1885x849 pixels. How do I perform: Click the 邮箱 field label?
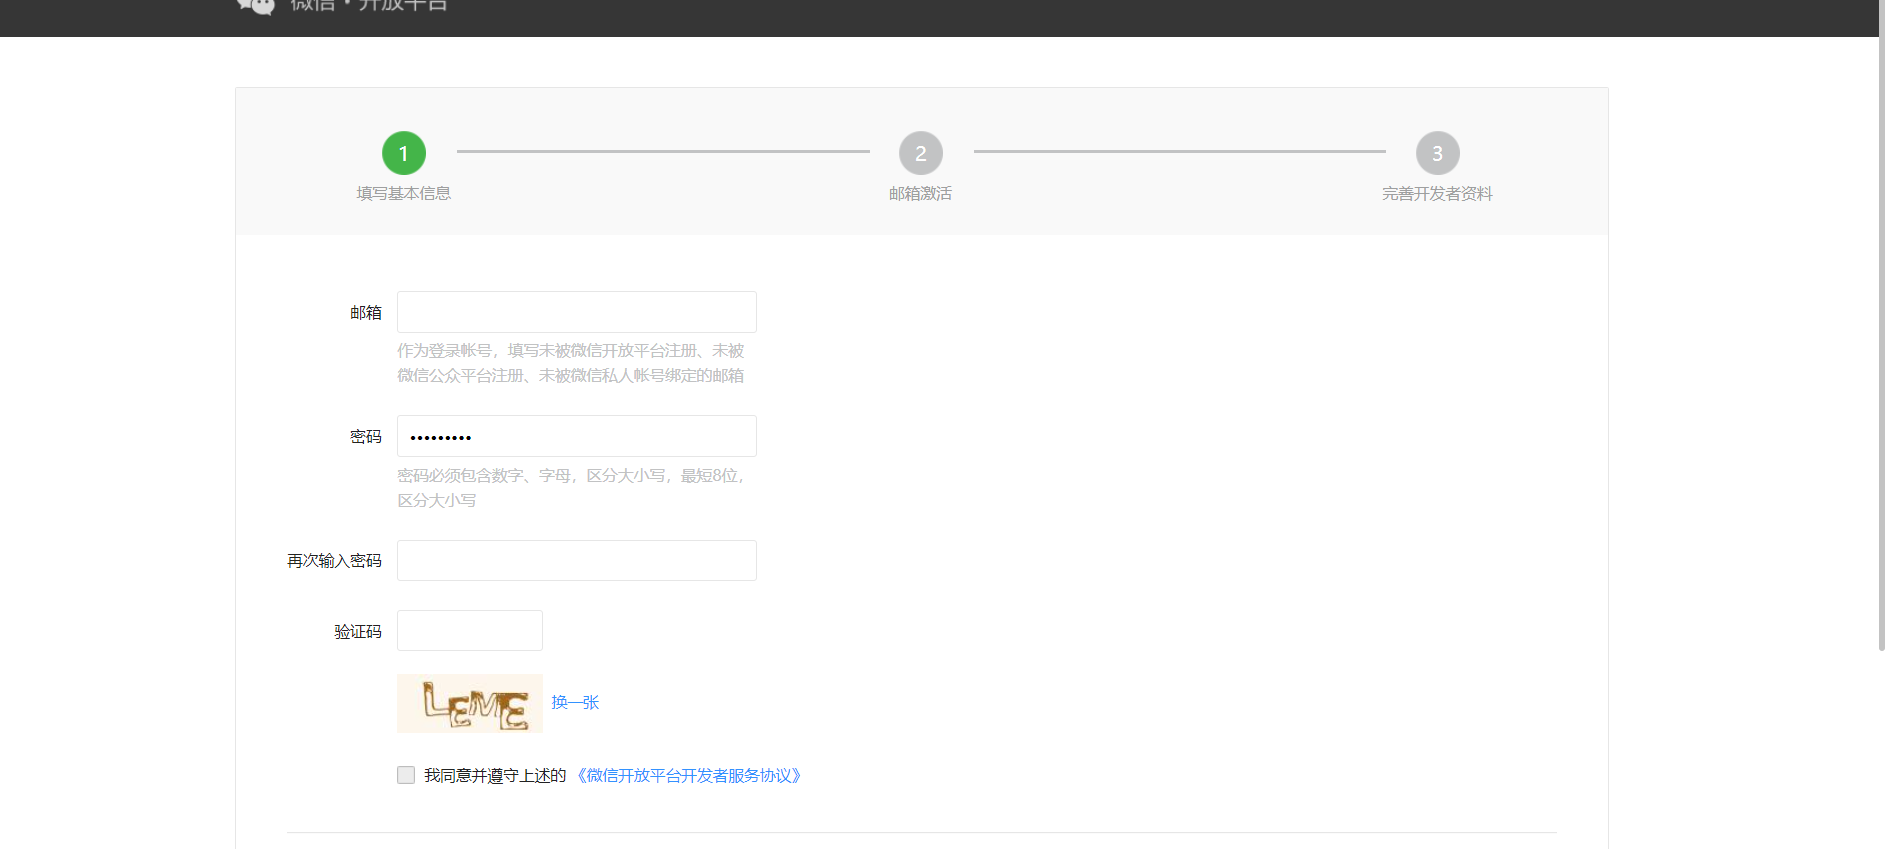click(x=366, y=313)
